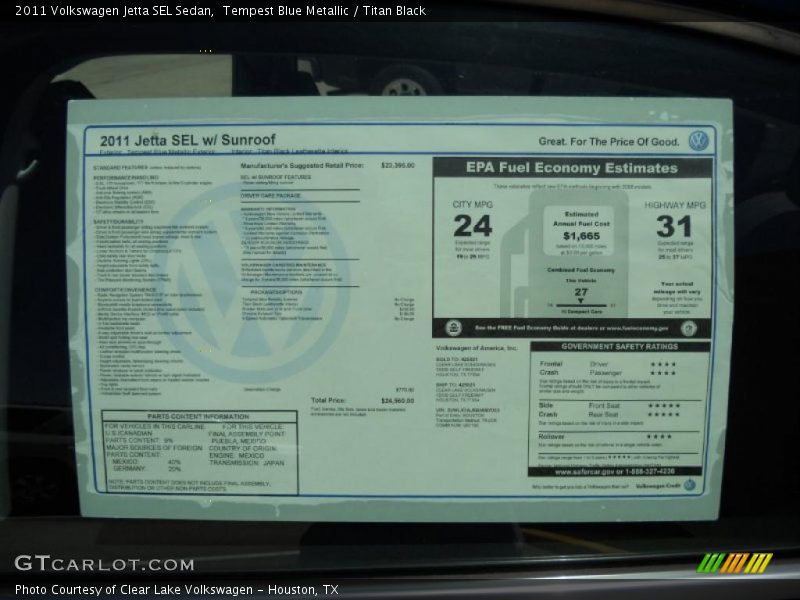The width and height of the screenshot is (800, 600).
Task: Open the Government Safety Ratings header
Action: coord(620,345)
